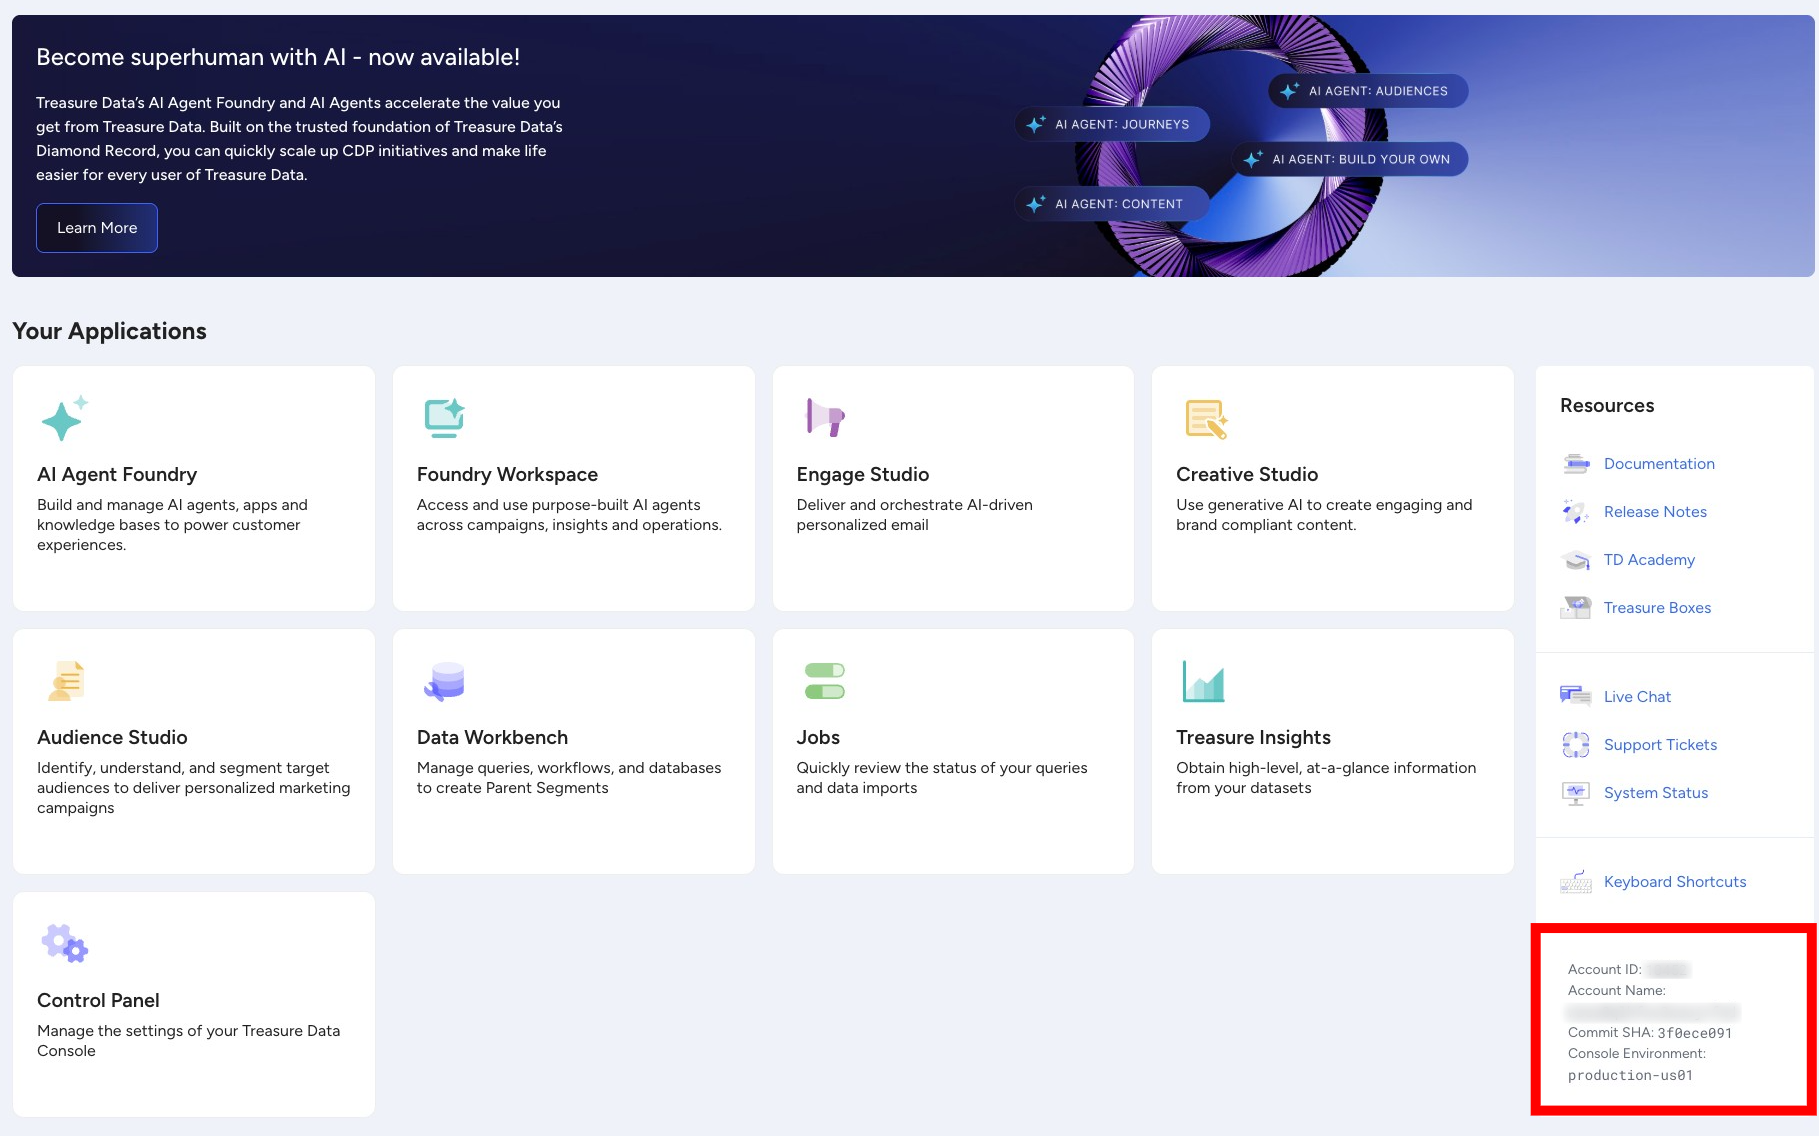Open the Audience Studio profile icon
This screenshot has height=1136, width=1819.
tap(66, 681)
